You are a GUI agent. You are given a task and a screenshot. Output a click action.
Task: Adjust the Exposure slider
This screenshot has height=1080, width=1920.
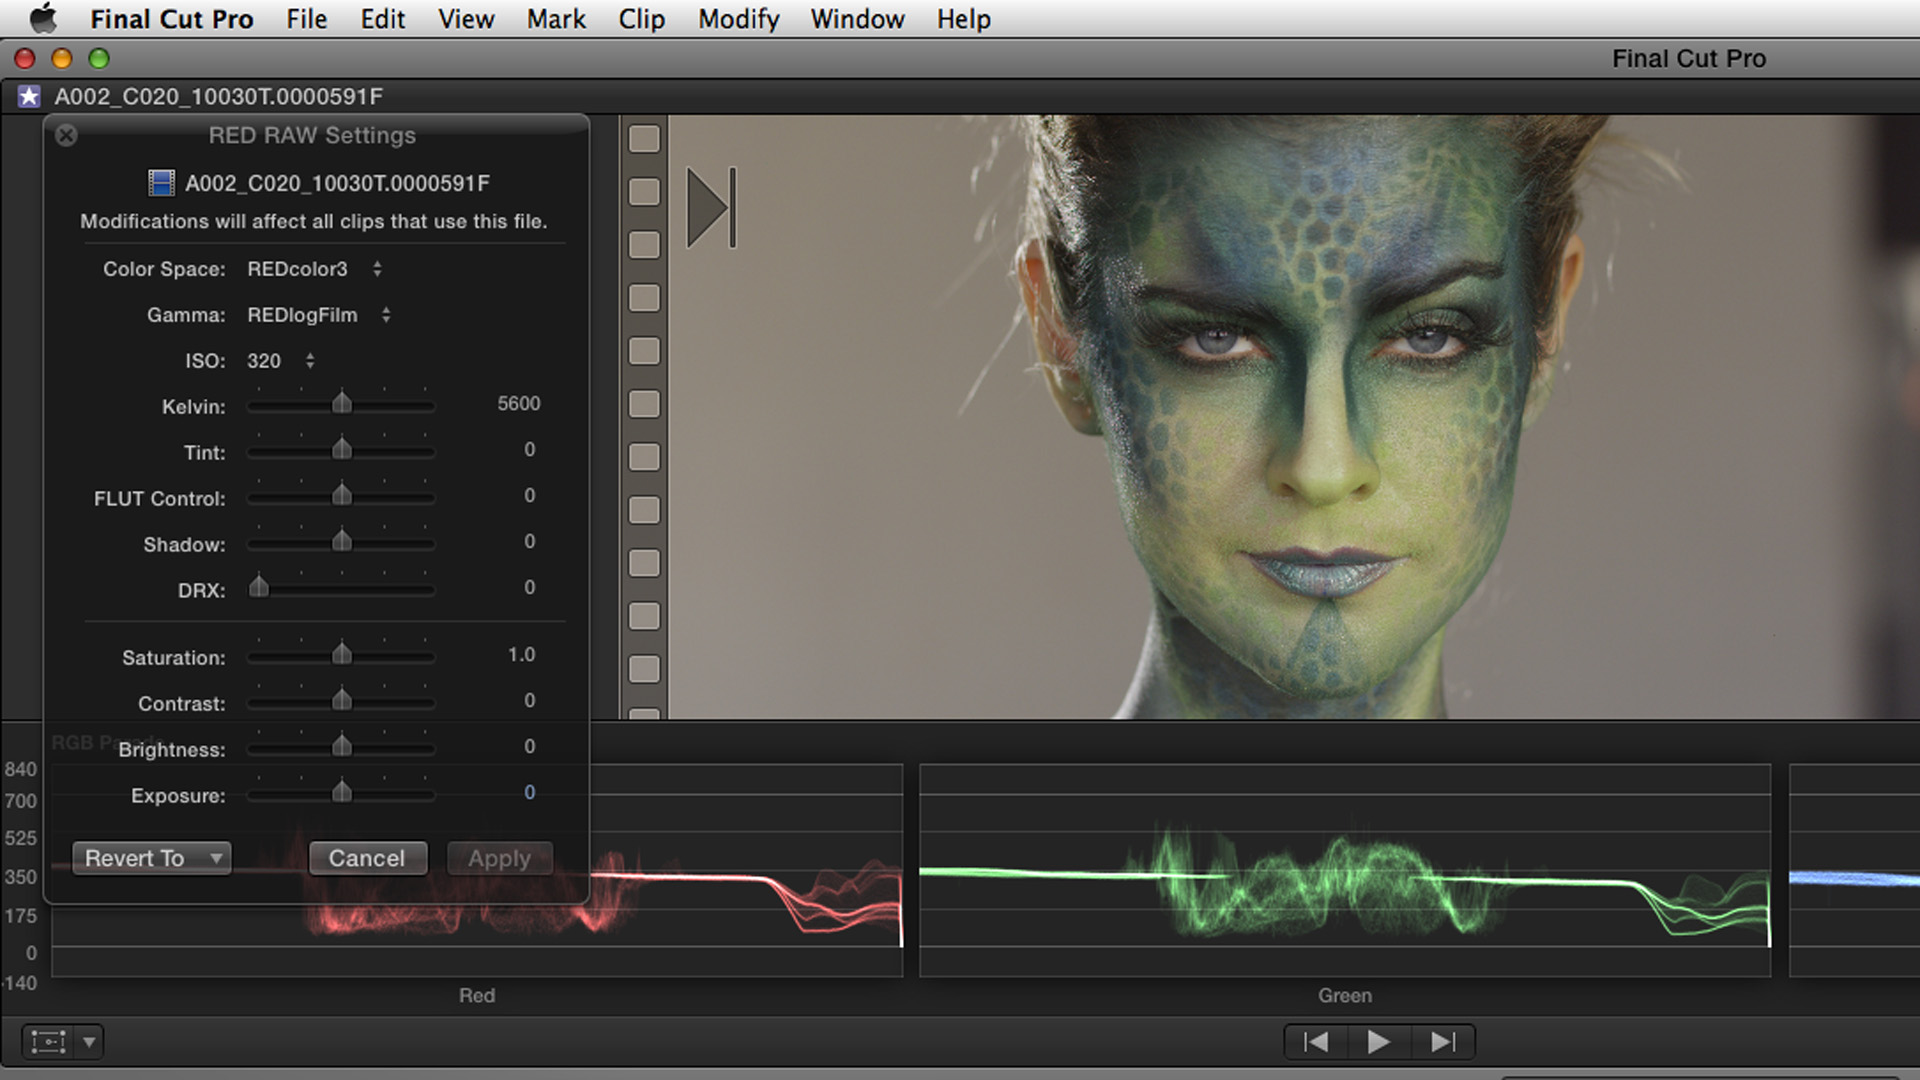tap(341, 793)
